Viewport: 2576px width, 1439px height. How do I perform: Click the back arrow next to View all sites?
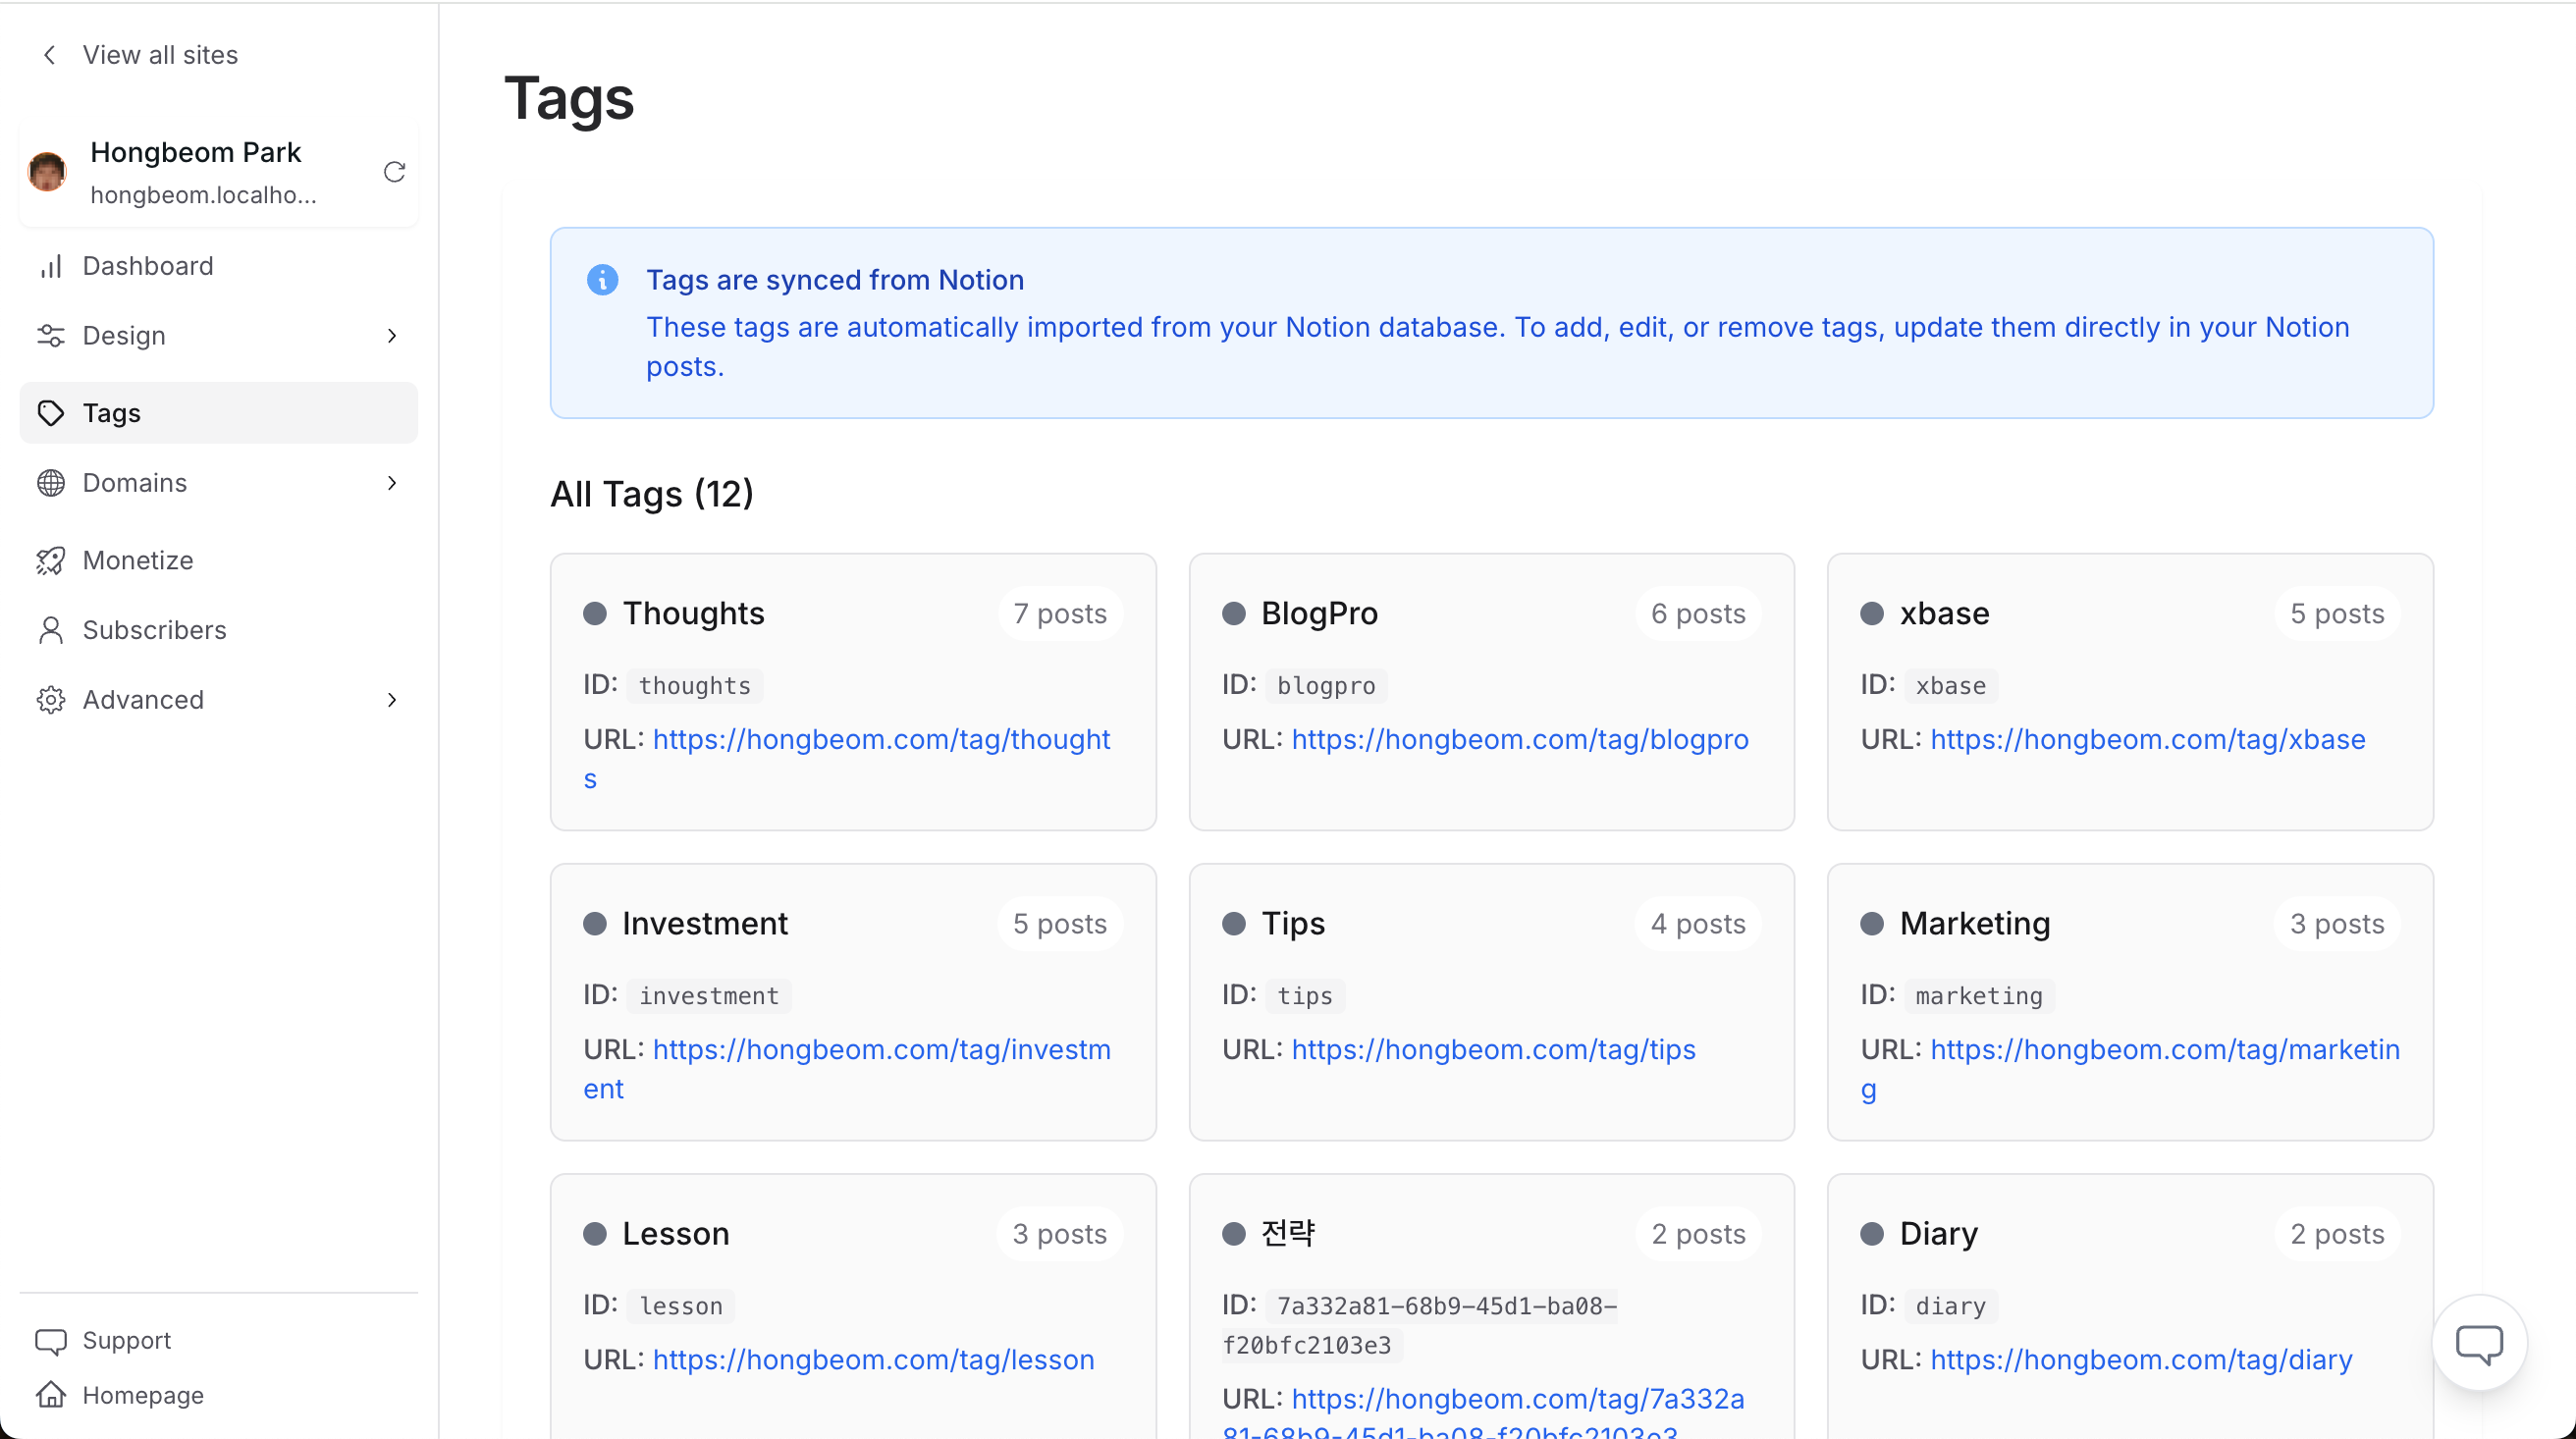[x=50, y=55]
